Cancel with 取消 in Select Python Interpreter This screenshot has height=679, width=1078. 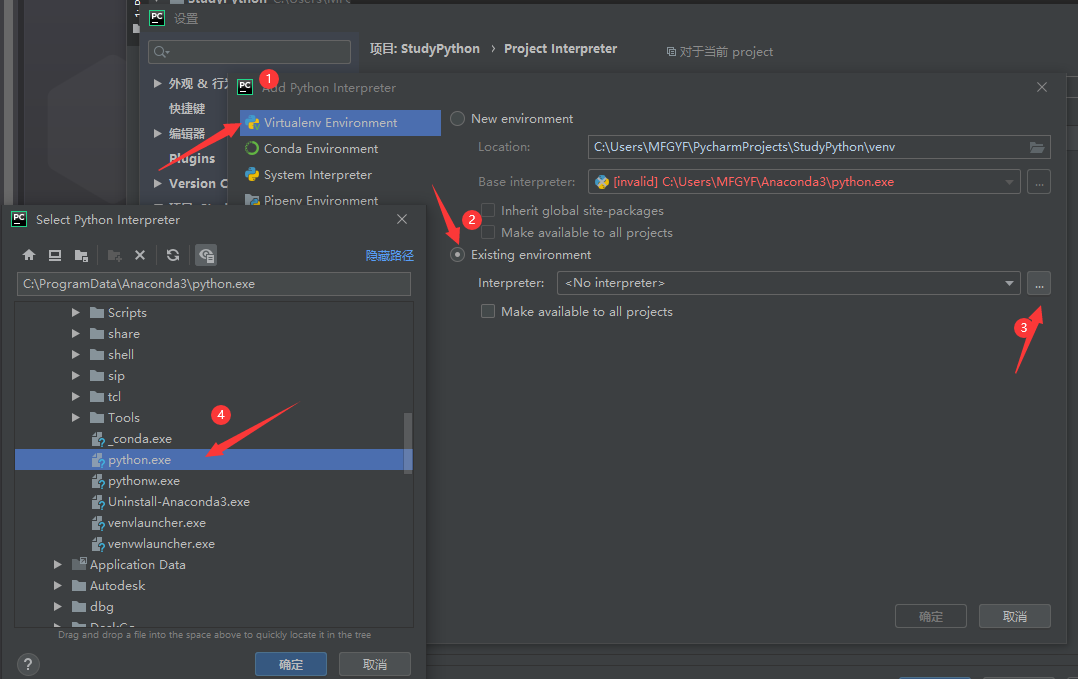click(375, 664)
